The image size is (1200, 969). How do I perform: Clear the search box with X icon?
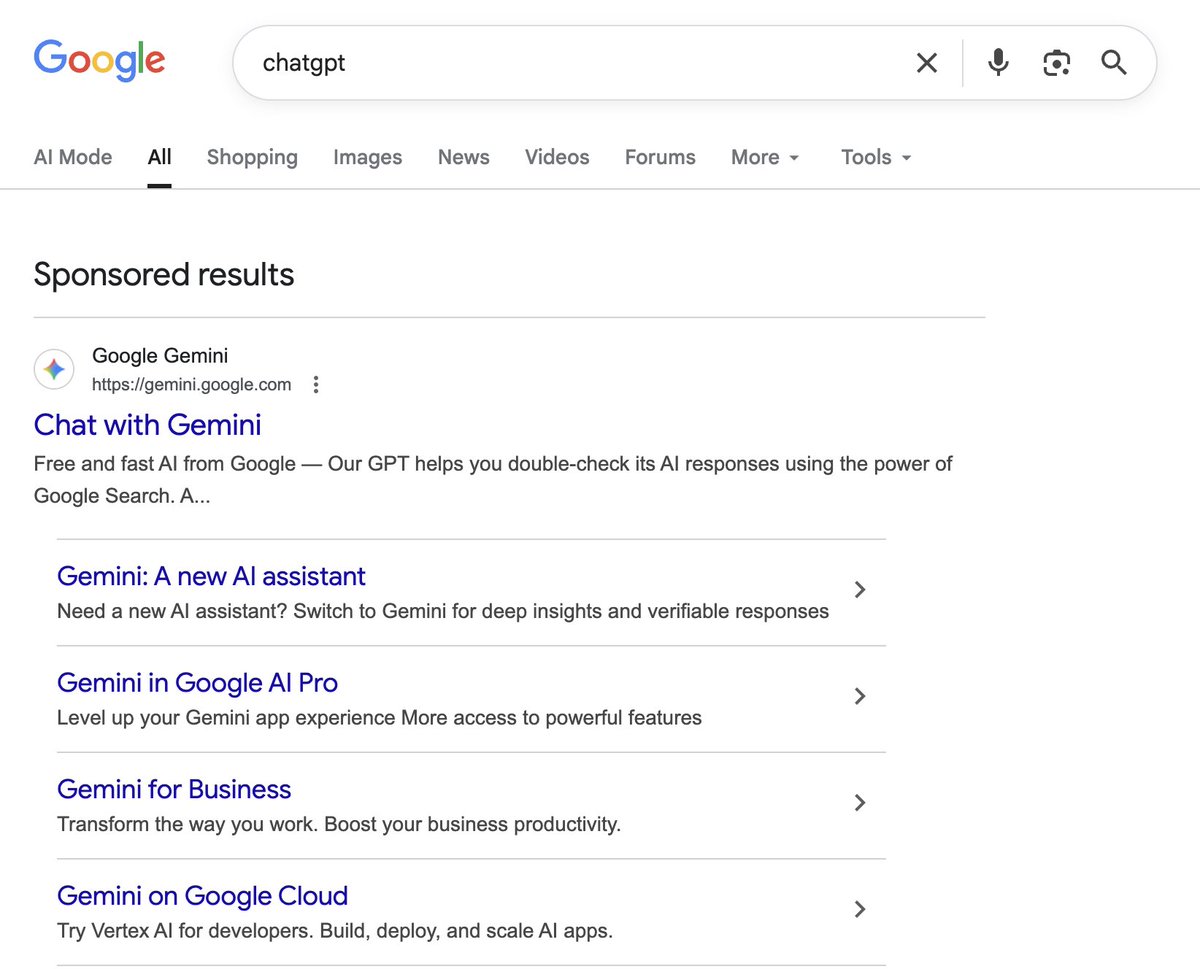927,63
